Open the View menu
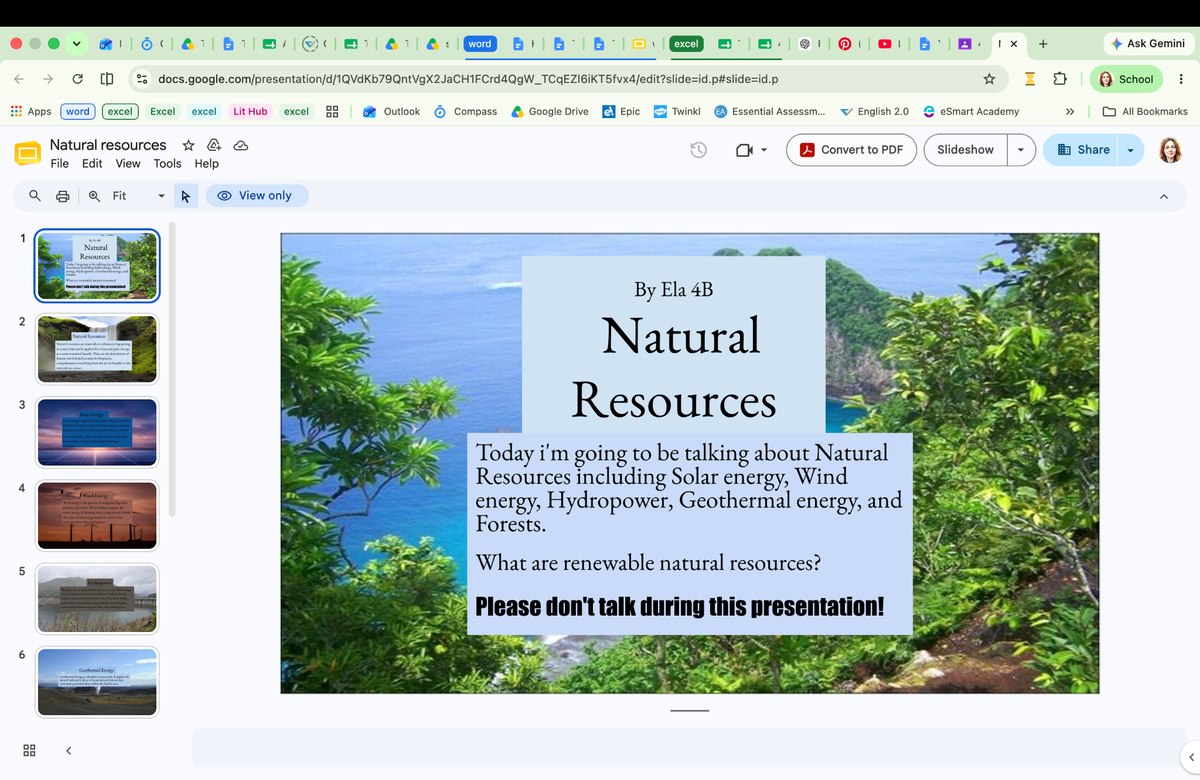Image resolution: width=1200 pixels, height=780 pixels. tap(128, 164)
